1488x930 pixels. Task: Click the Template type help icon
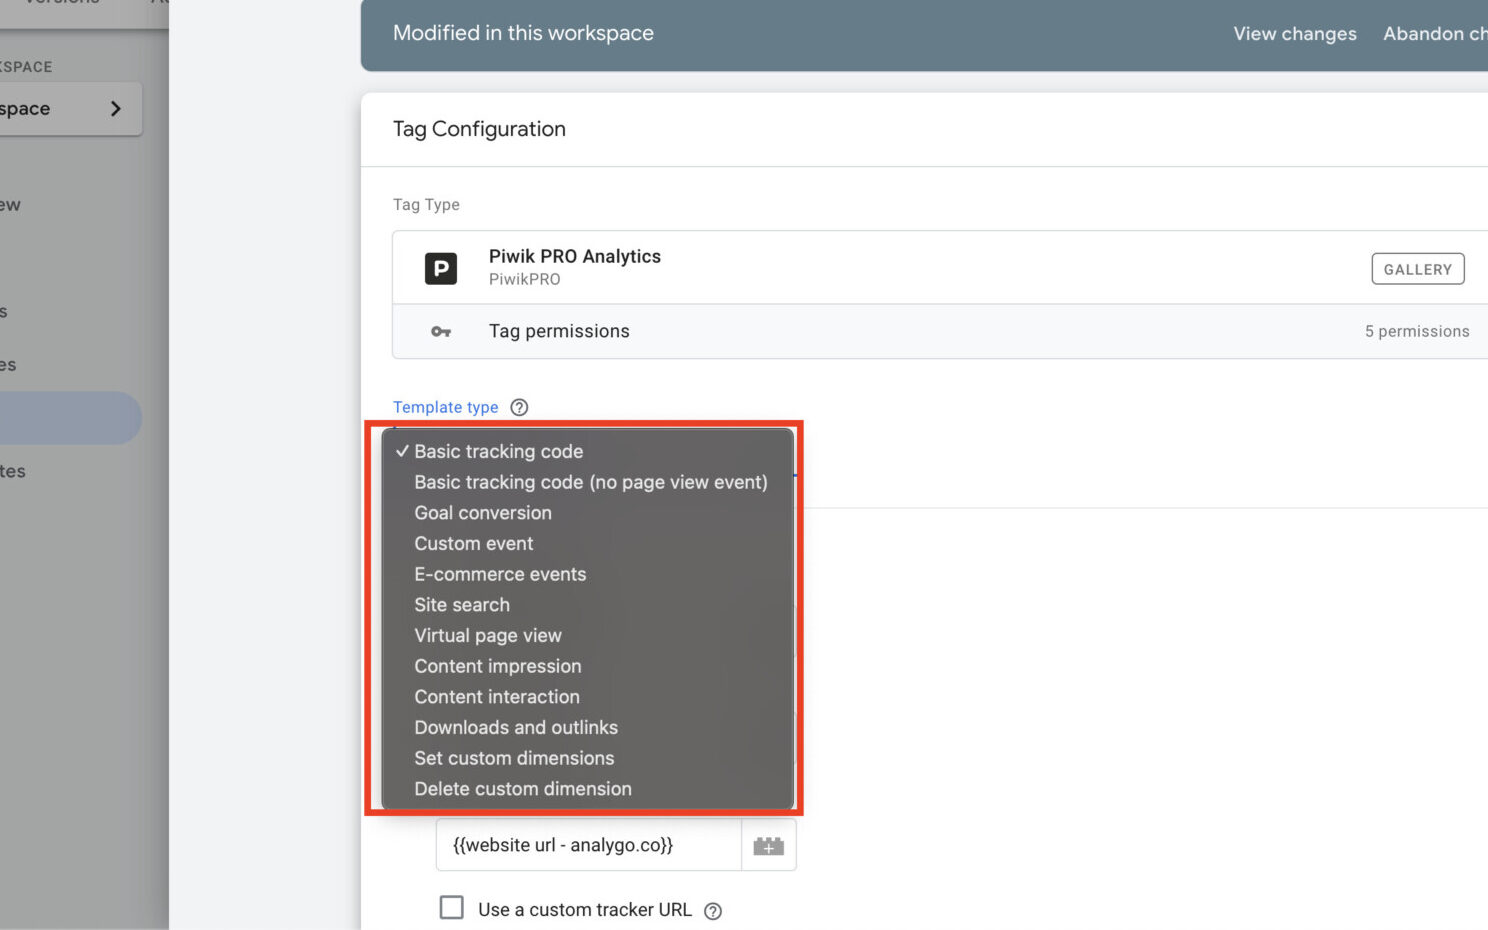tap(519, 407)
